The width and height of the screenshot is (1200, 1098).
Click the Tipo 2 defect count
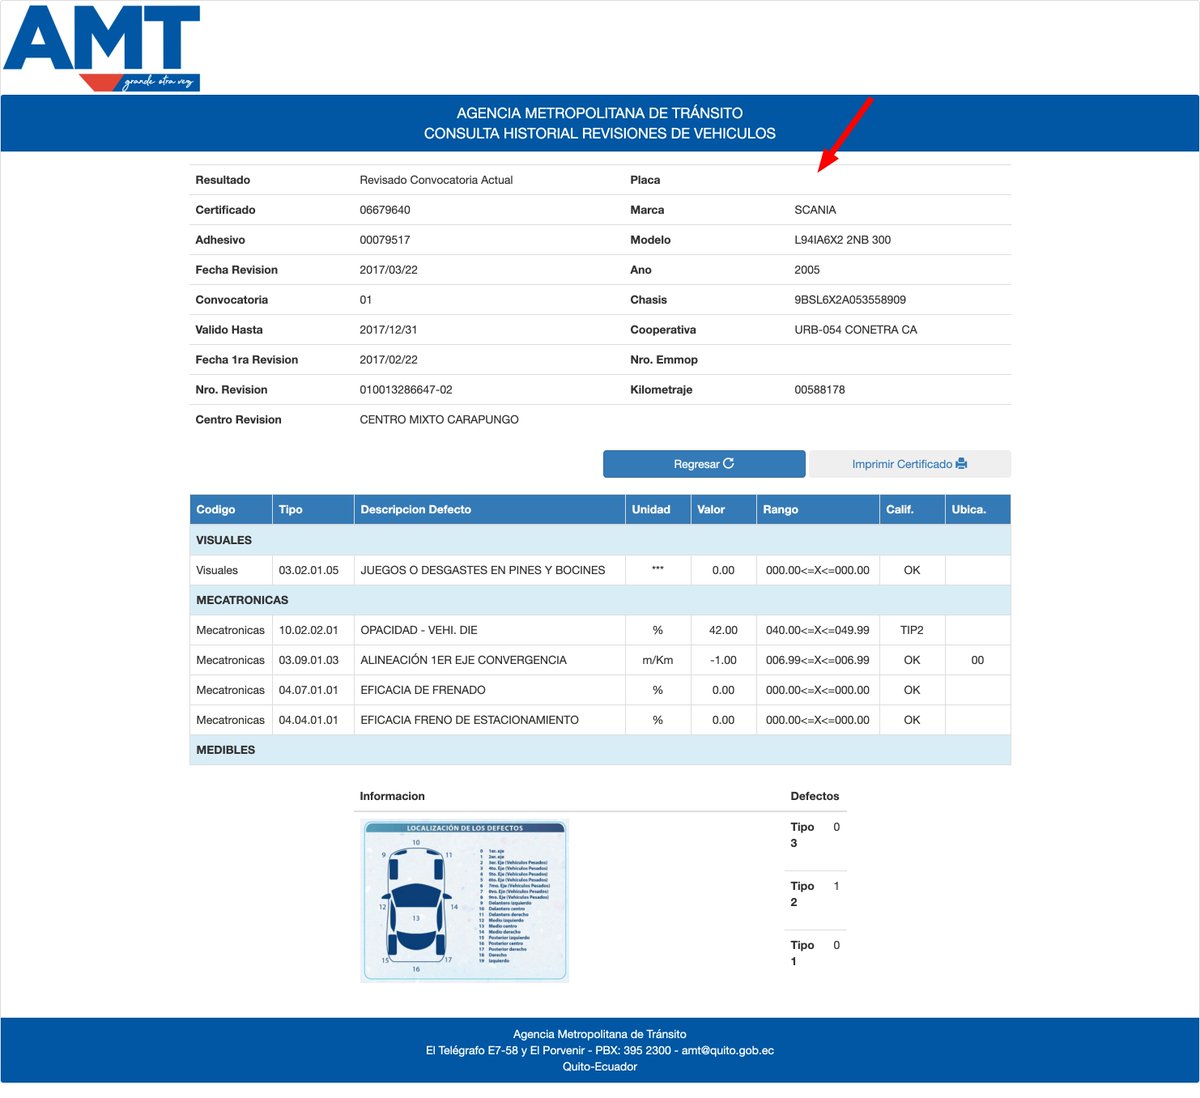click(x=837, y=886)
